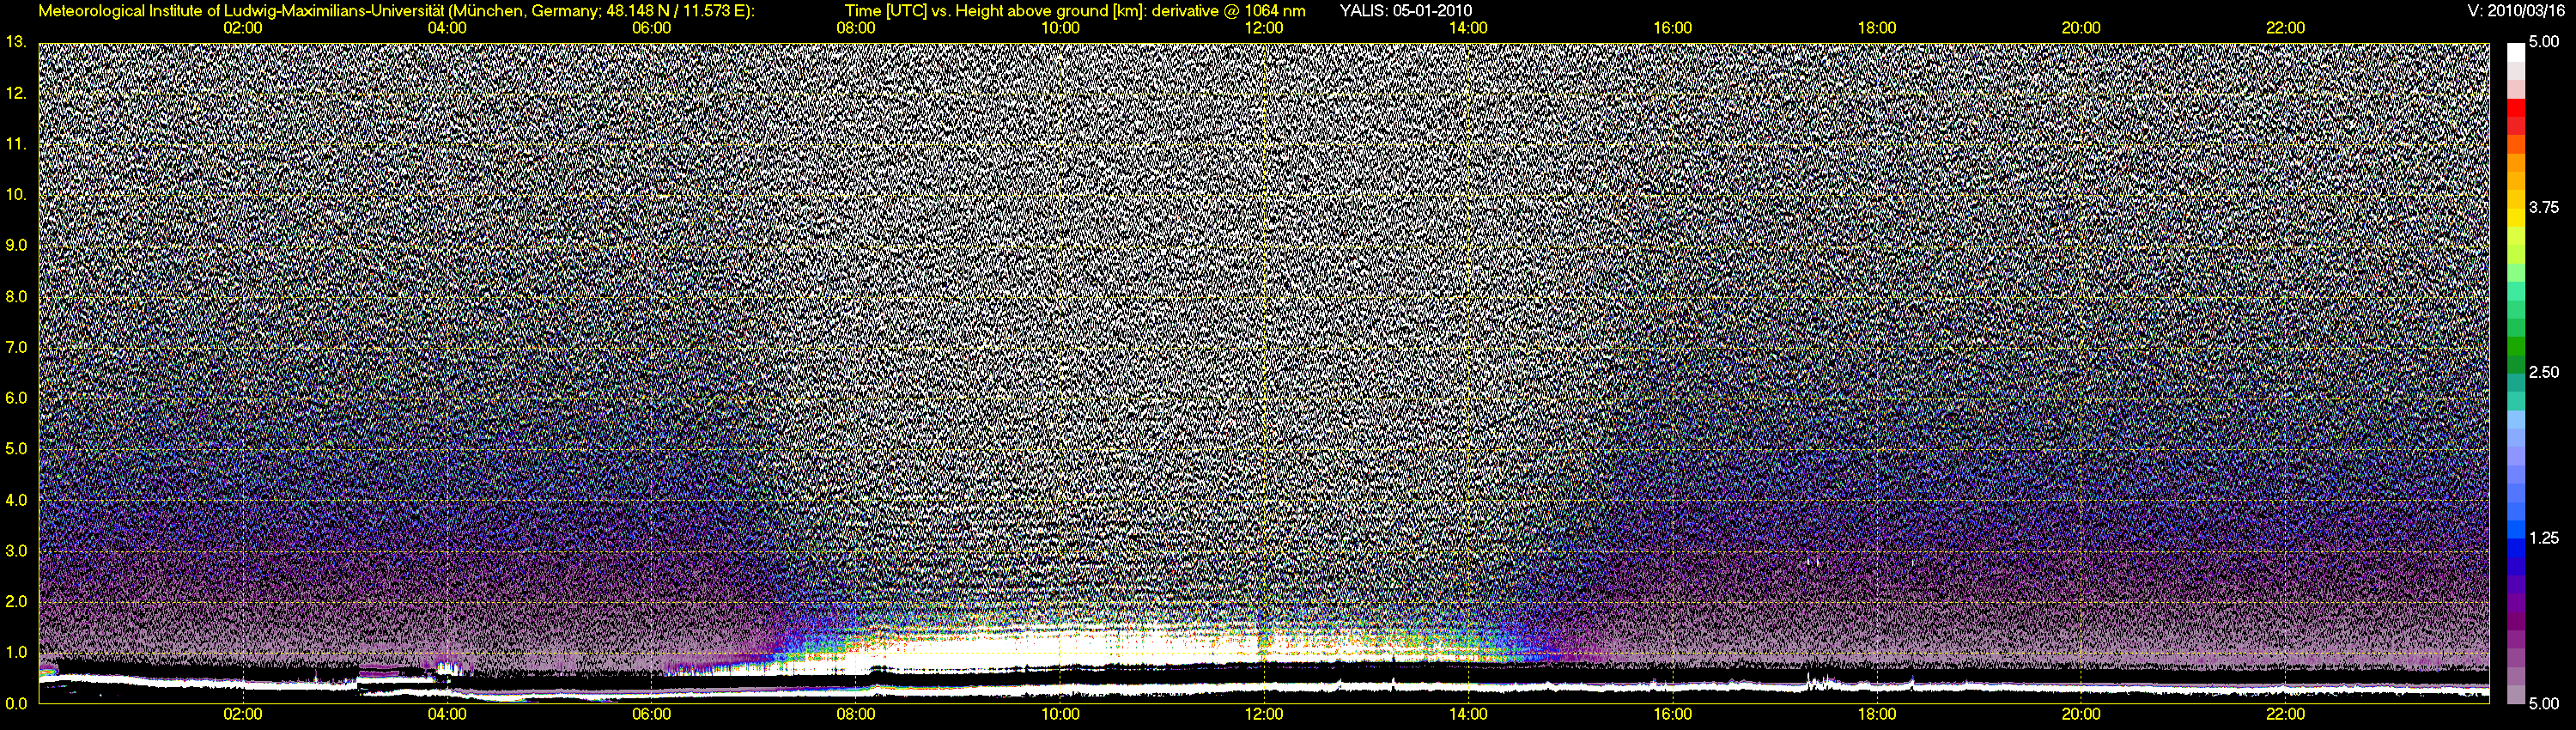
Task: Click the '1.0' height axis label
Action: pyautogui.click(x=15, y=652)
